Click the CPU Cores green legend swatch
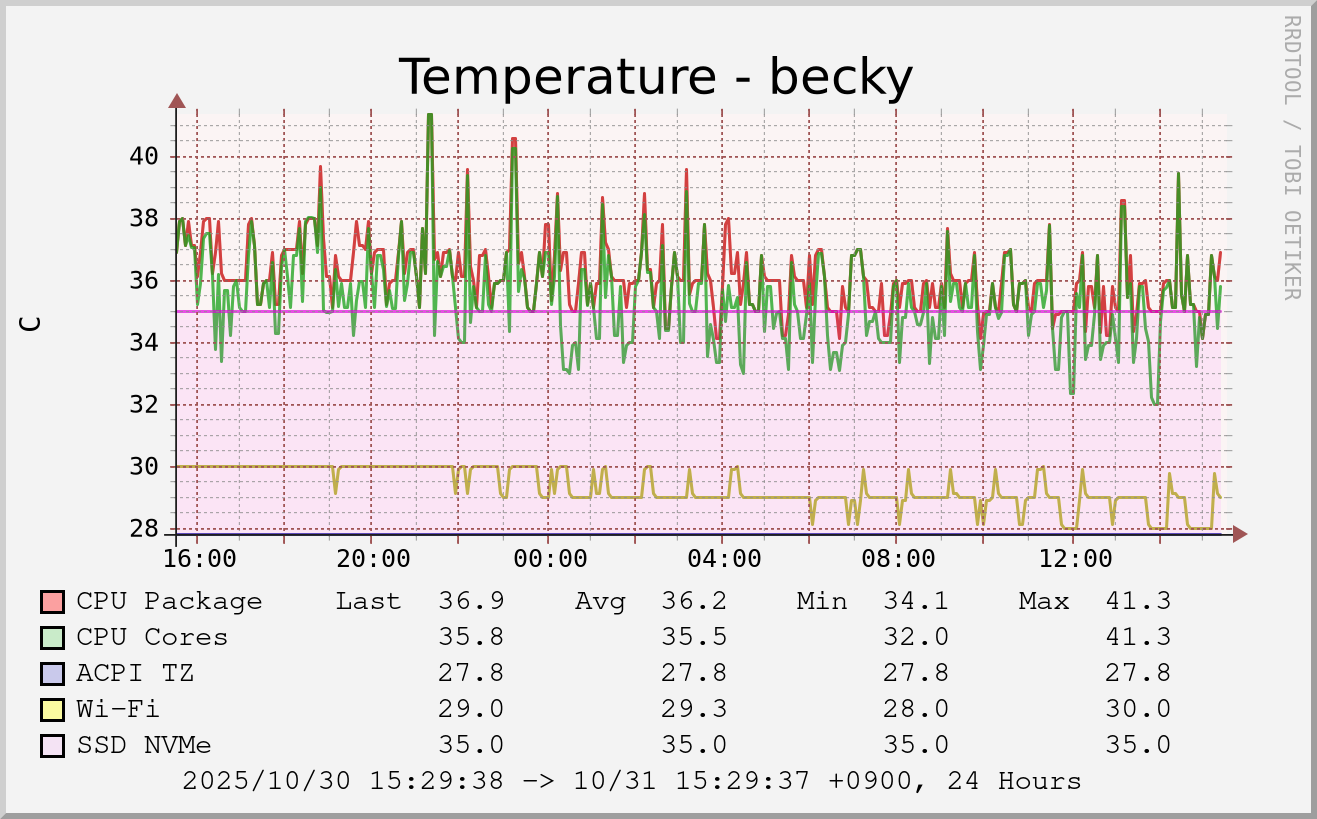Viewport: 1317px width, 819px height. click(x=53, y=638)
